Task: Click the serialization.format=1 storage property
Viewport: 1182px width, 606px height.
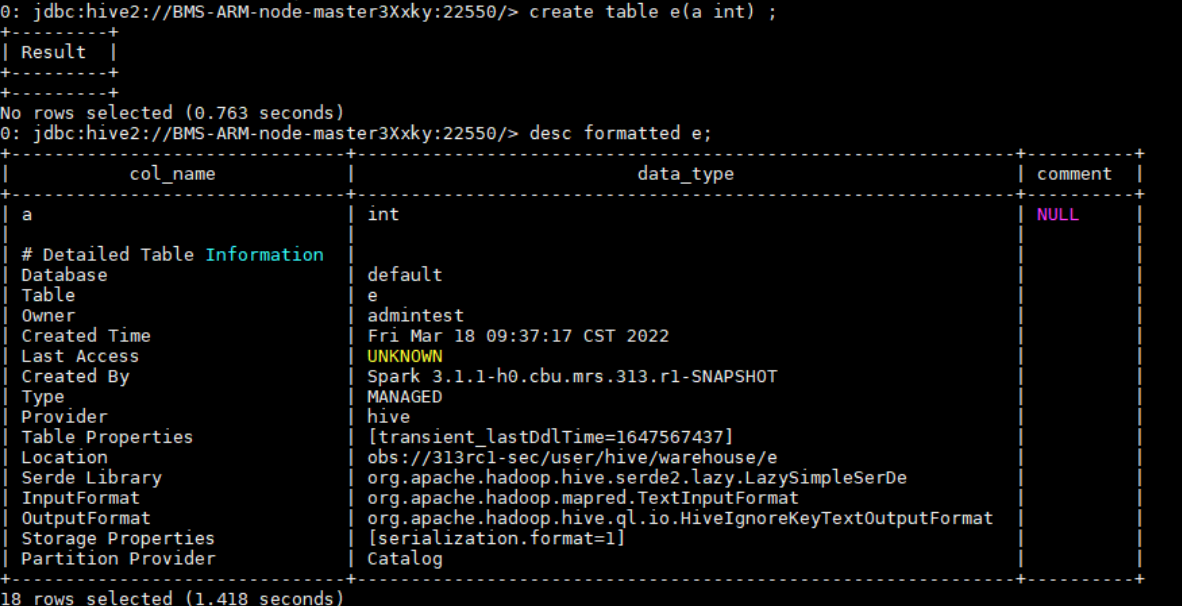Action: (496, 539)
